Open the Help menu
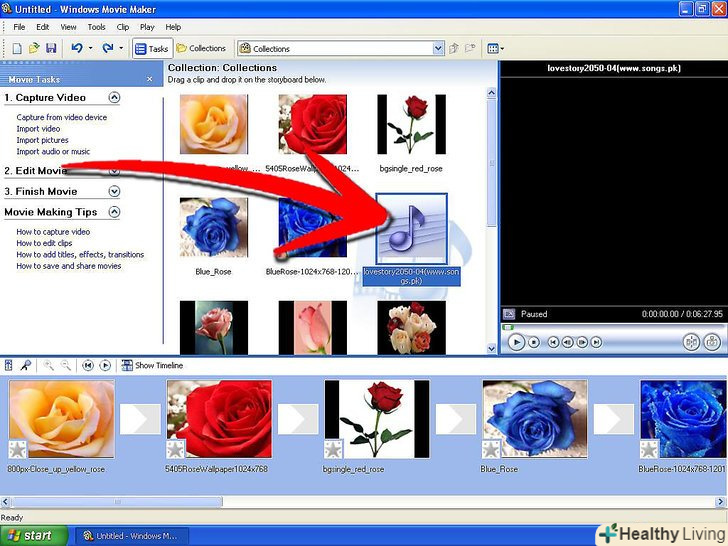This screenshot has height=546, width=728. coord(173,27)
